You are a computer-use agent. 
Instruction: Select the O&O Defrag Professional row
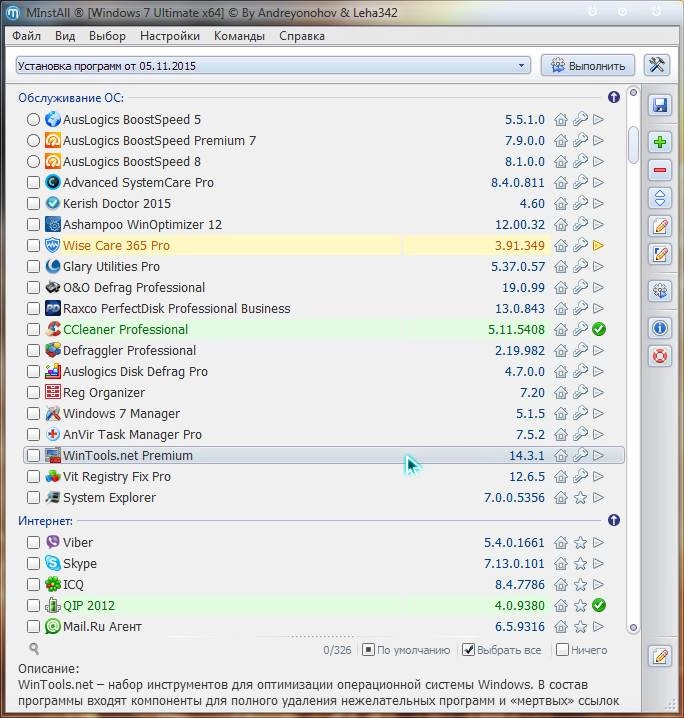pyautogui.click(x=324, y=288)
